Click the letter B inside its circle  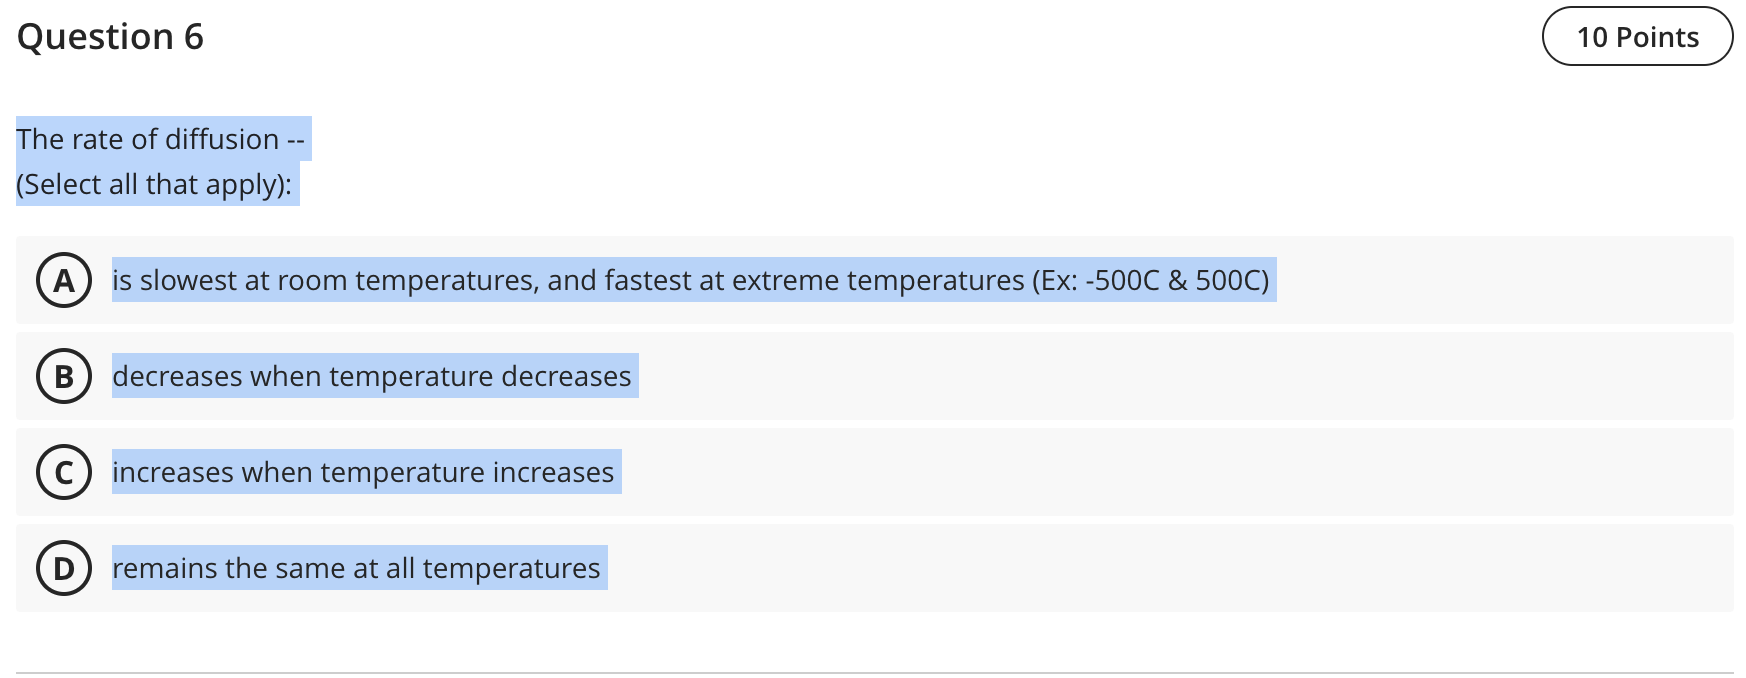pos(63,377)
